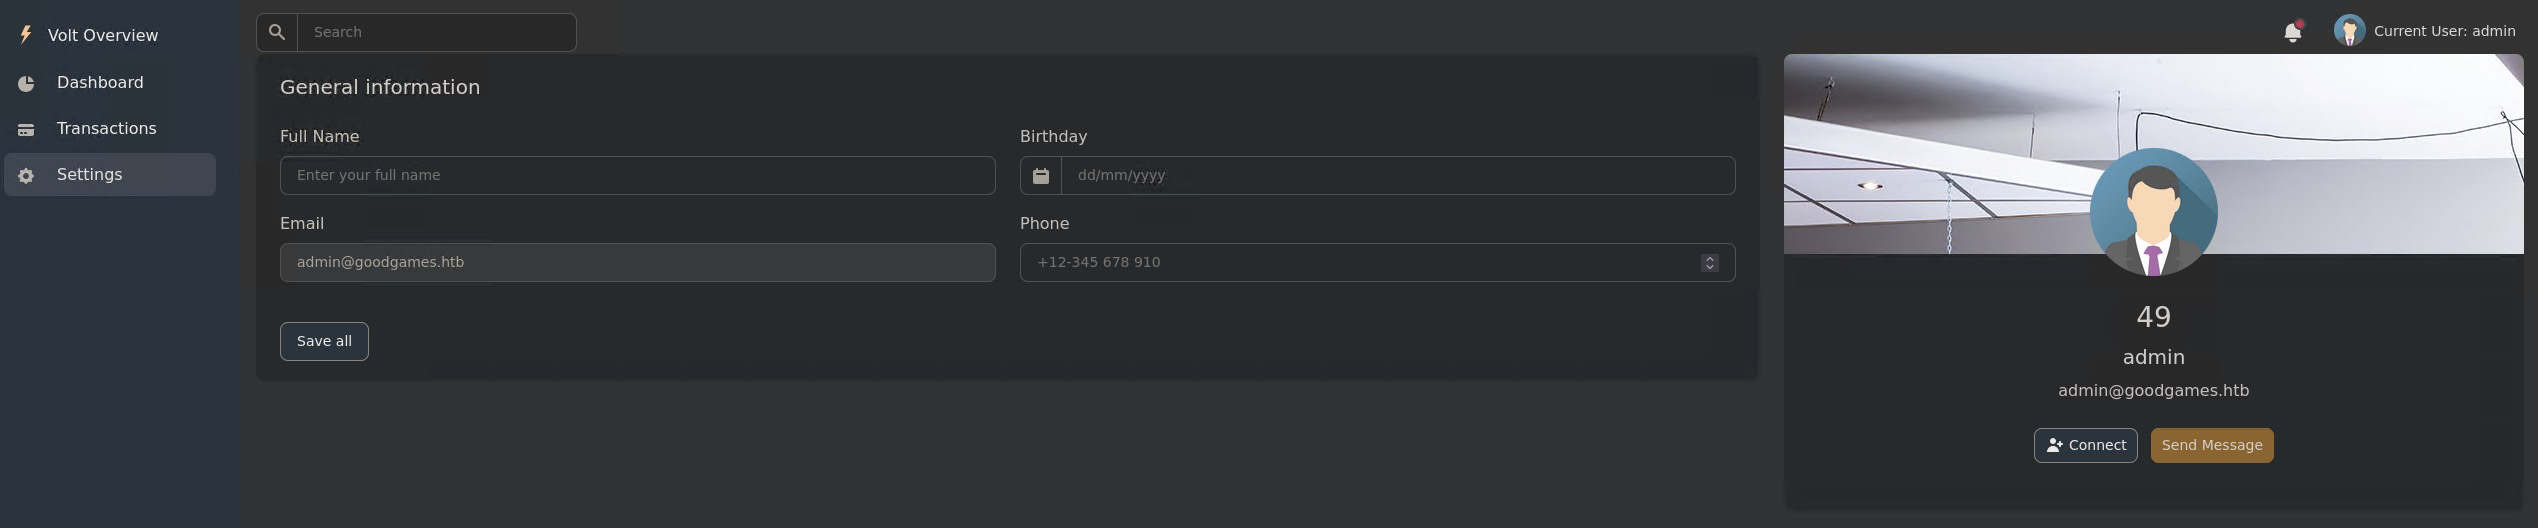The image size is (2538, 528).
Task: Click the Dashboard pie chart icon
Action: [26, 84]
